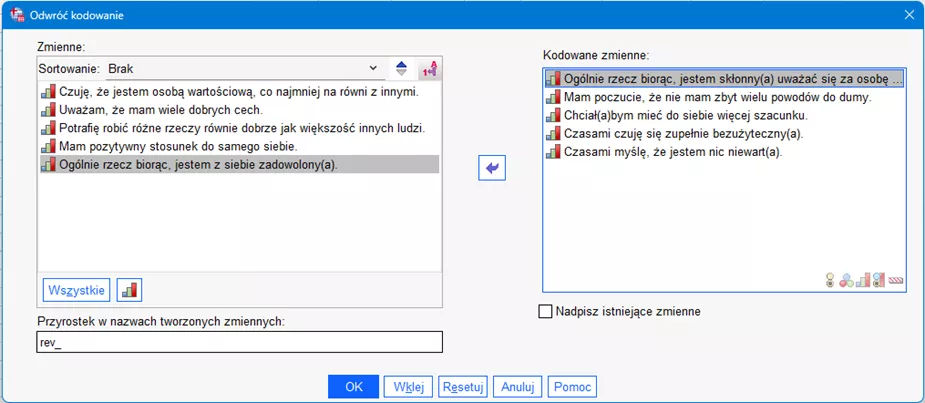This screenshot has width=925, height=403.
Task: Select 'Ogólnie rzecz biorąc, jestem z siebie zadowolony(a)'
Action: coord(240,165)
